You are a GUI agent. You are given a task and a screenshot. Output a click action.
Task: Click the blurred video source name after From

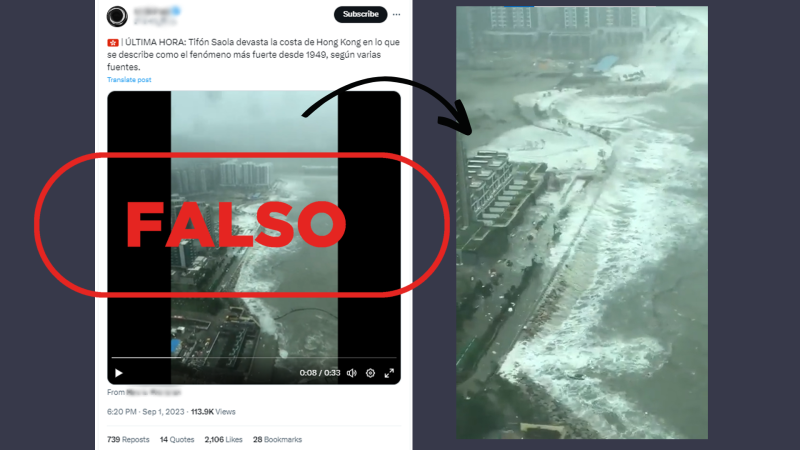(153, 392)
